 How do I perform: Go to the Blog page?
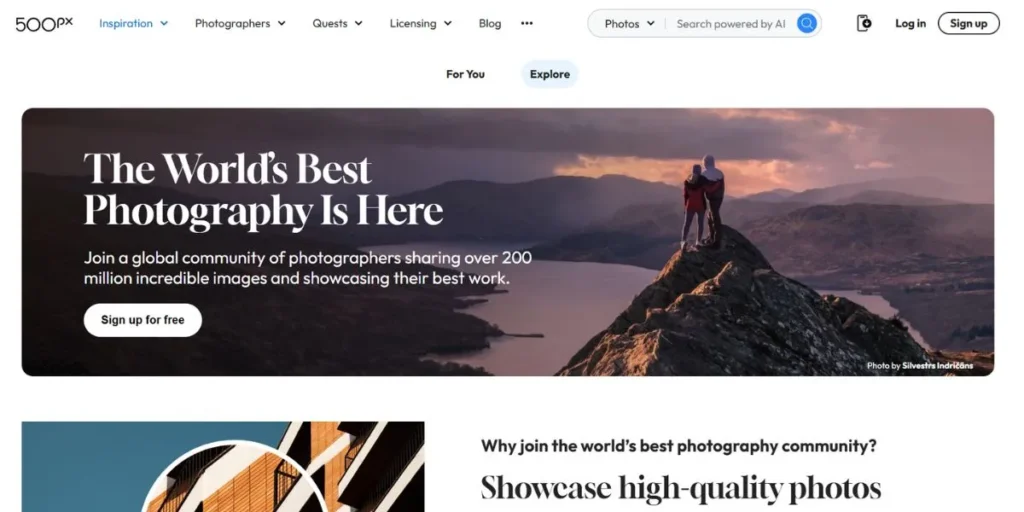point(490,24)
